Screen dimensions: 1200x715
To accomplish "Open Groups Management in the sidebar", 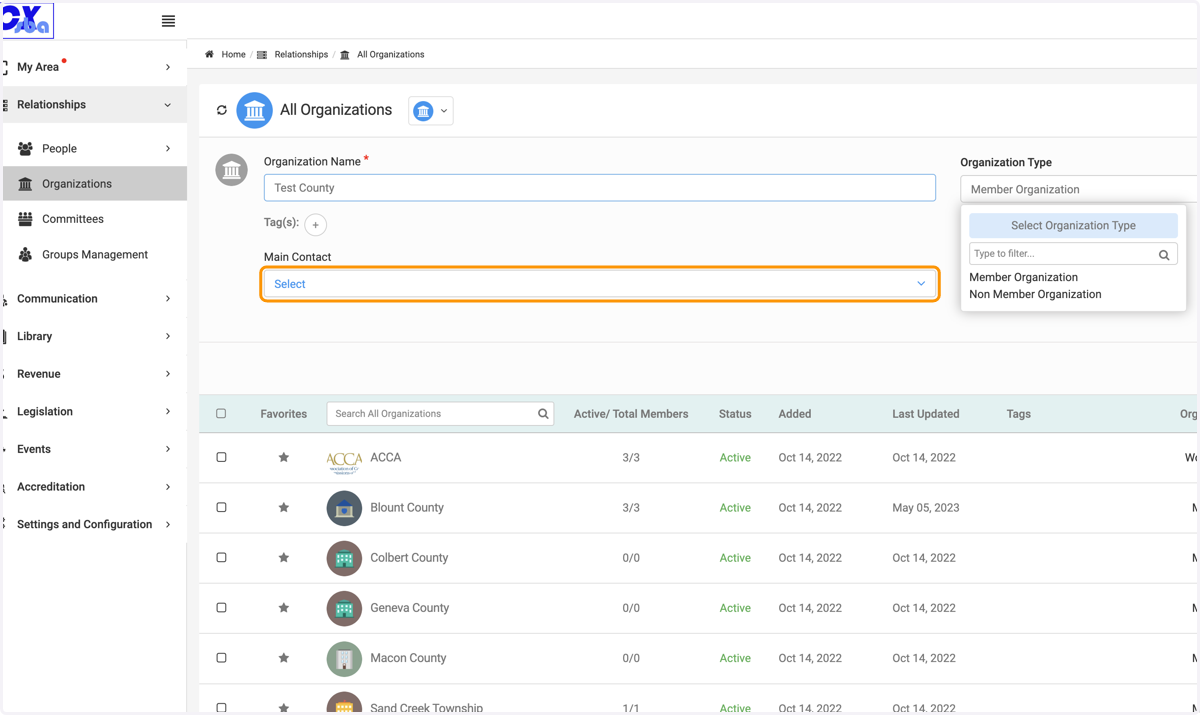I will [94, 255].
